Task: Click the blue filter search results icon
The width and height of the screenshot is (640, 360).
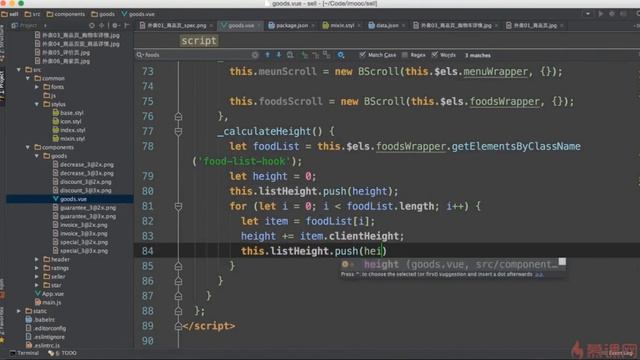Action: [341, 55]
